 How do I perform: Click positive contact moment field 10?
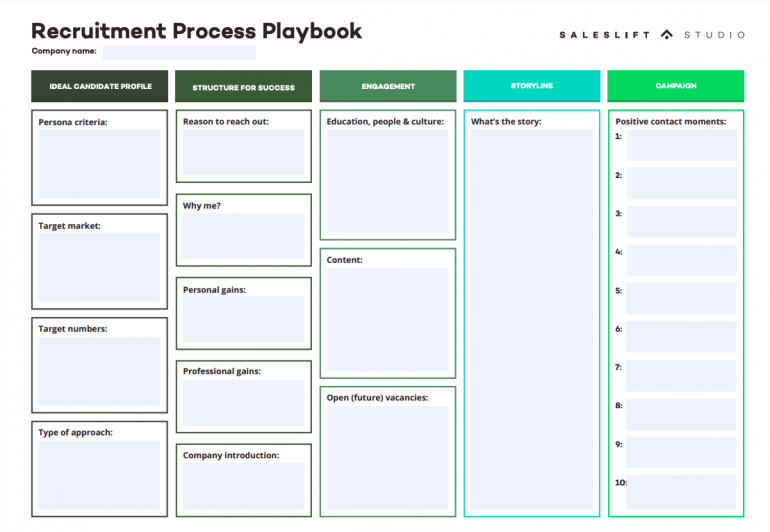tap(681, 492)
